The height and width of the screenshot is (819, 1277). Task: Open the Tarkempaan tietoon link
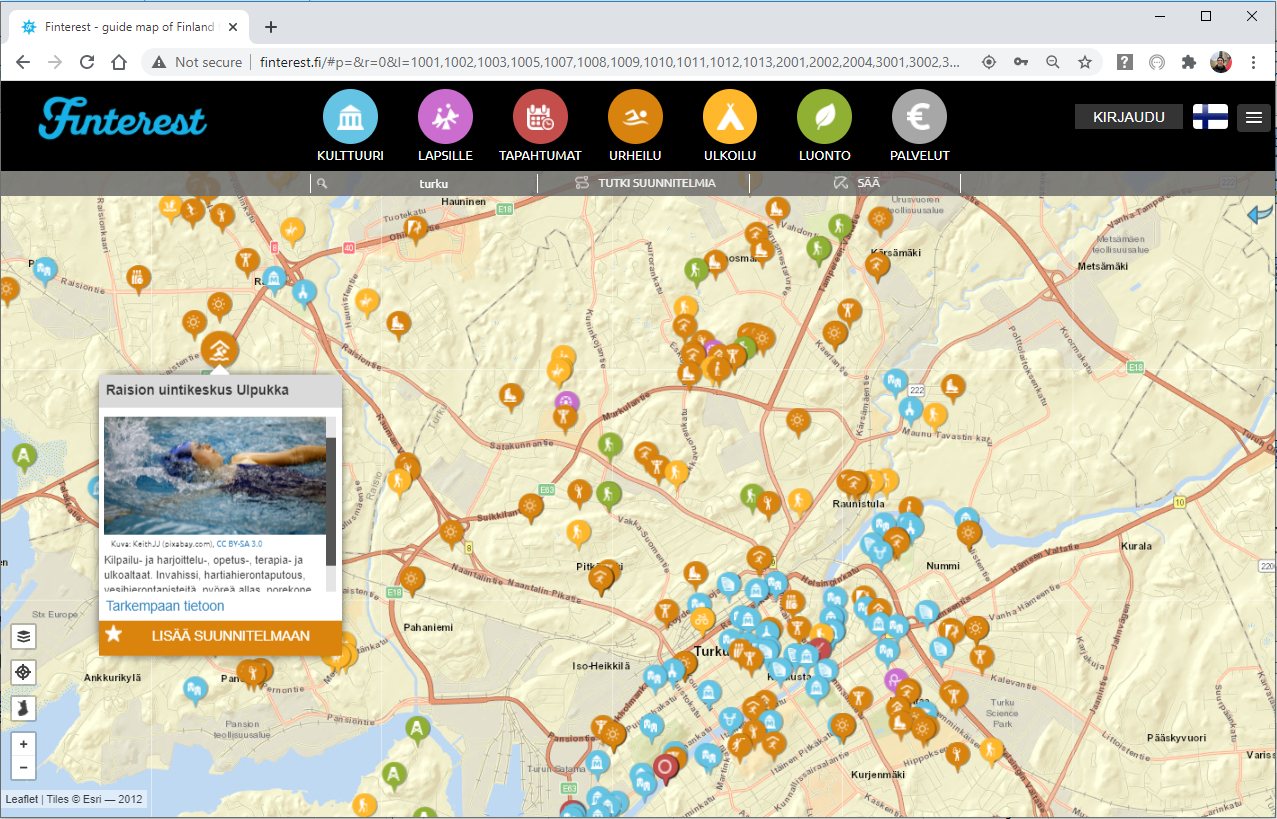pyautogui.click(x=165, y=606)
